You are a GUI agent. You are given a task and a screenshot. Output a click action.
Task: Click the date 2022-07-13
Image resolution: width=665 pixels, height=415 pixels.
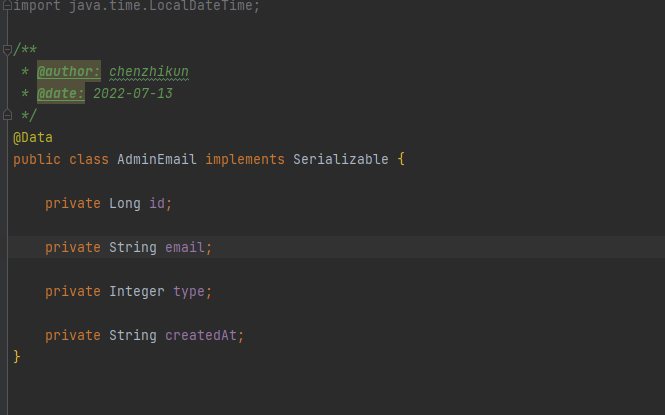tap(133, 93)
